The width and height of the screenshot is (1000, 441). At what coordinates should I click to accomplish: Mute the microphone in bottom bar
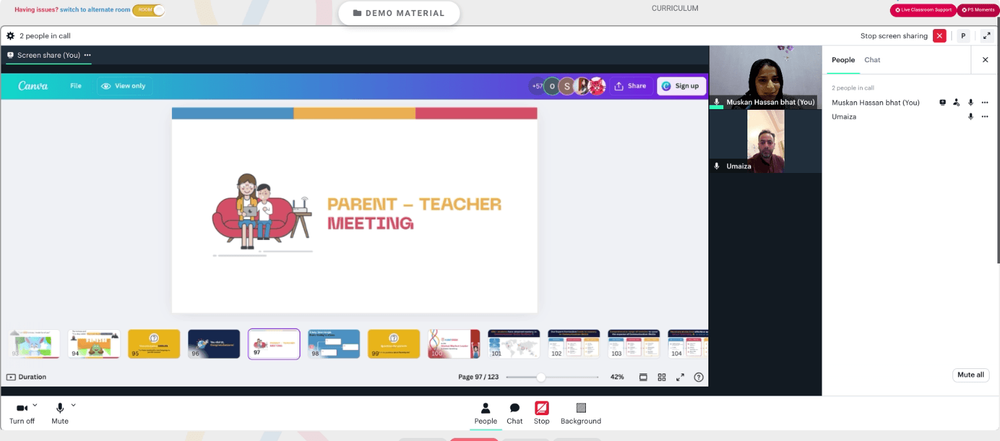[x=60, y=414]
